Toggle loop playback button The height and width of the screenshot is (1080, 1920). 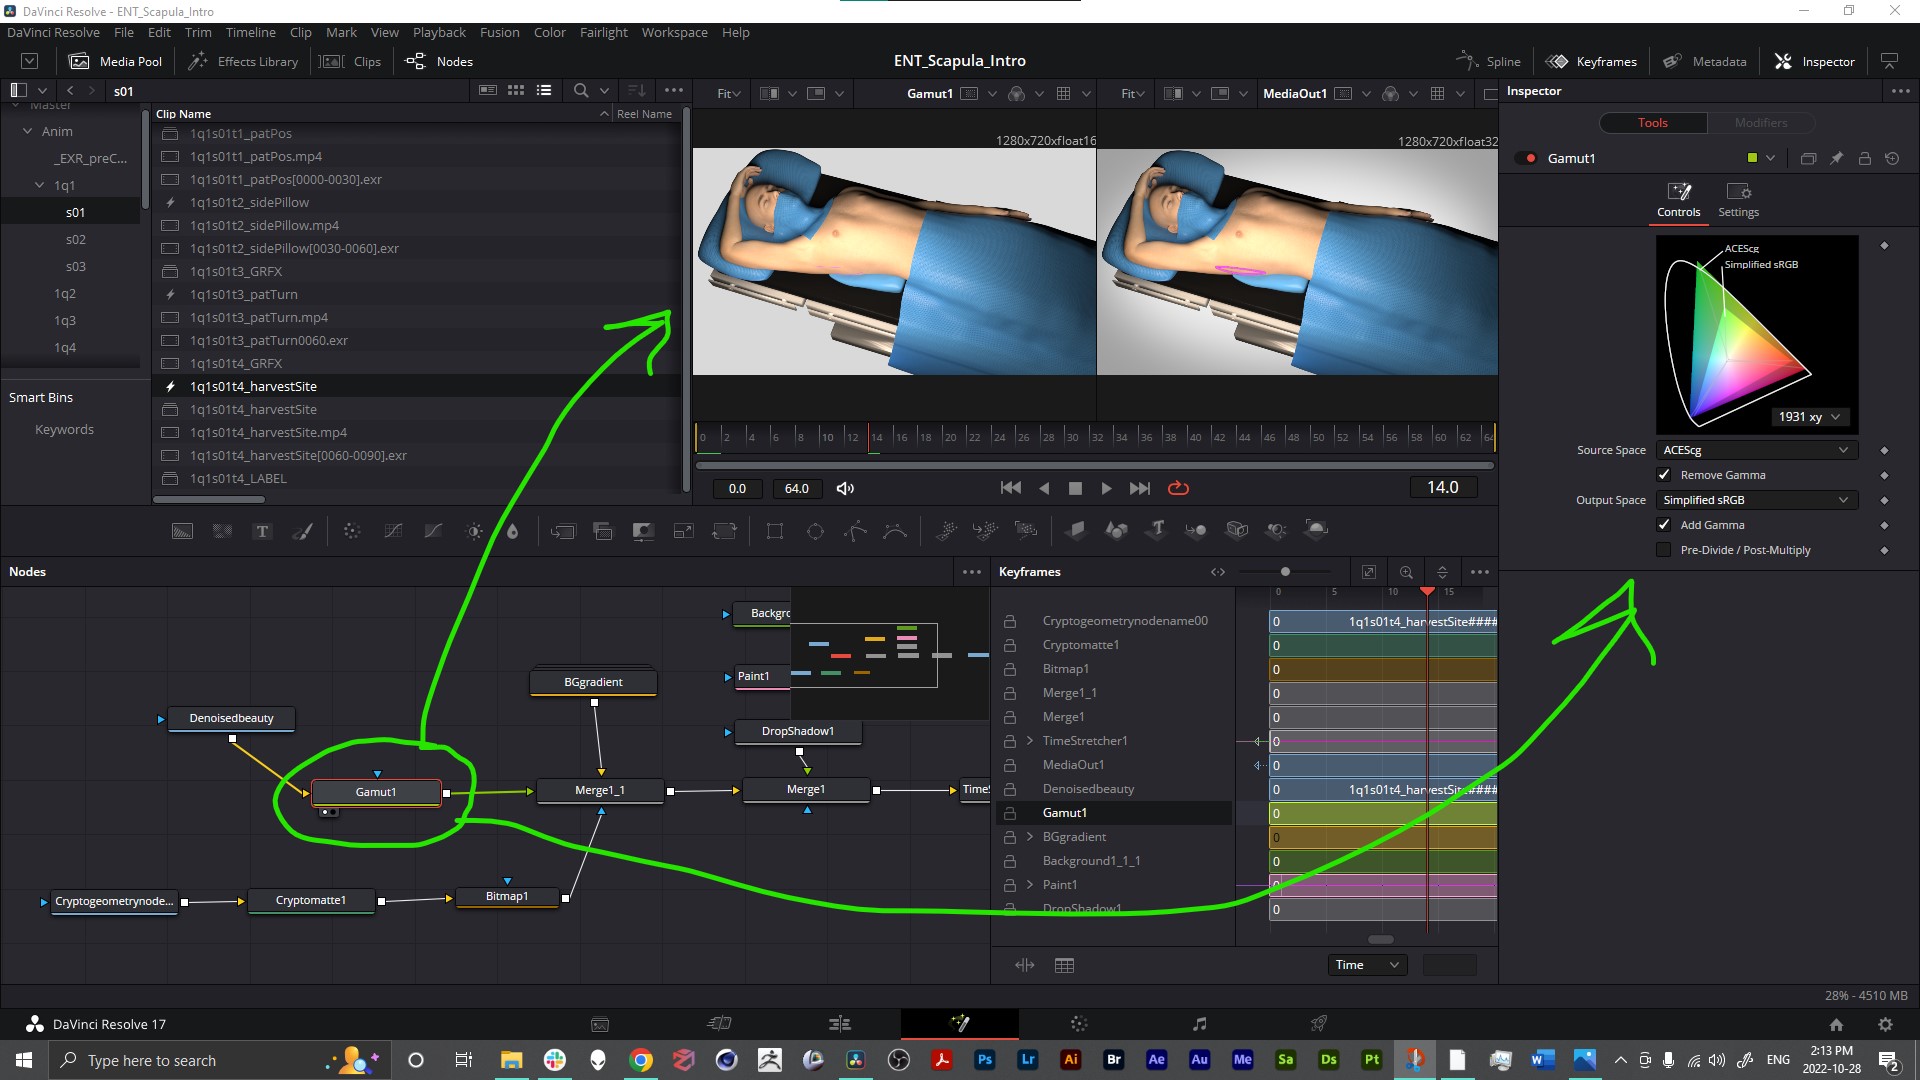1178,488
